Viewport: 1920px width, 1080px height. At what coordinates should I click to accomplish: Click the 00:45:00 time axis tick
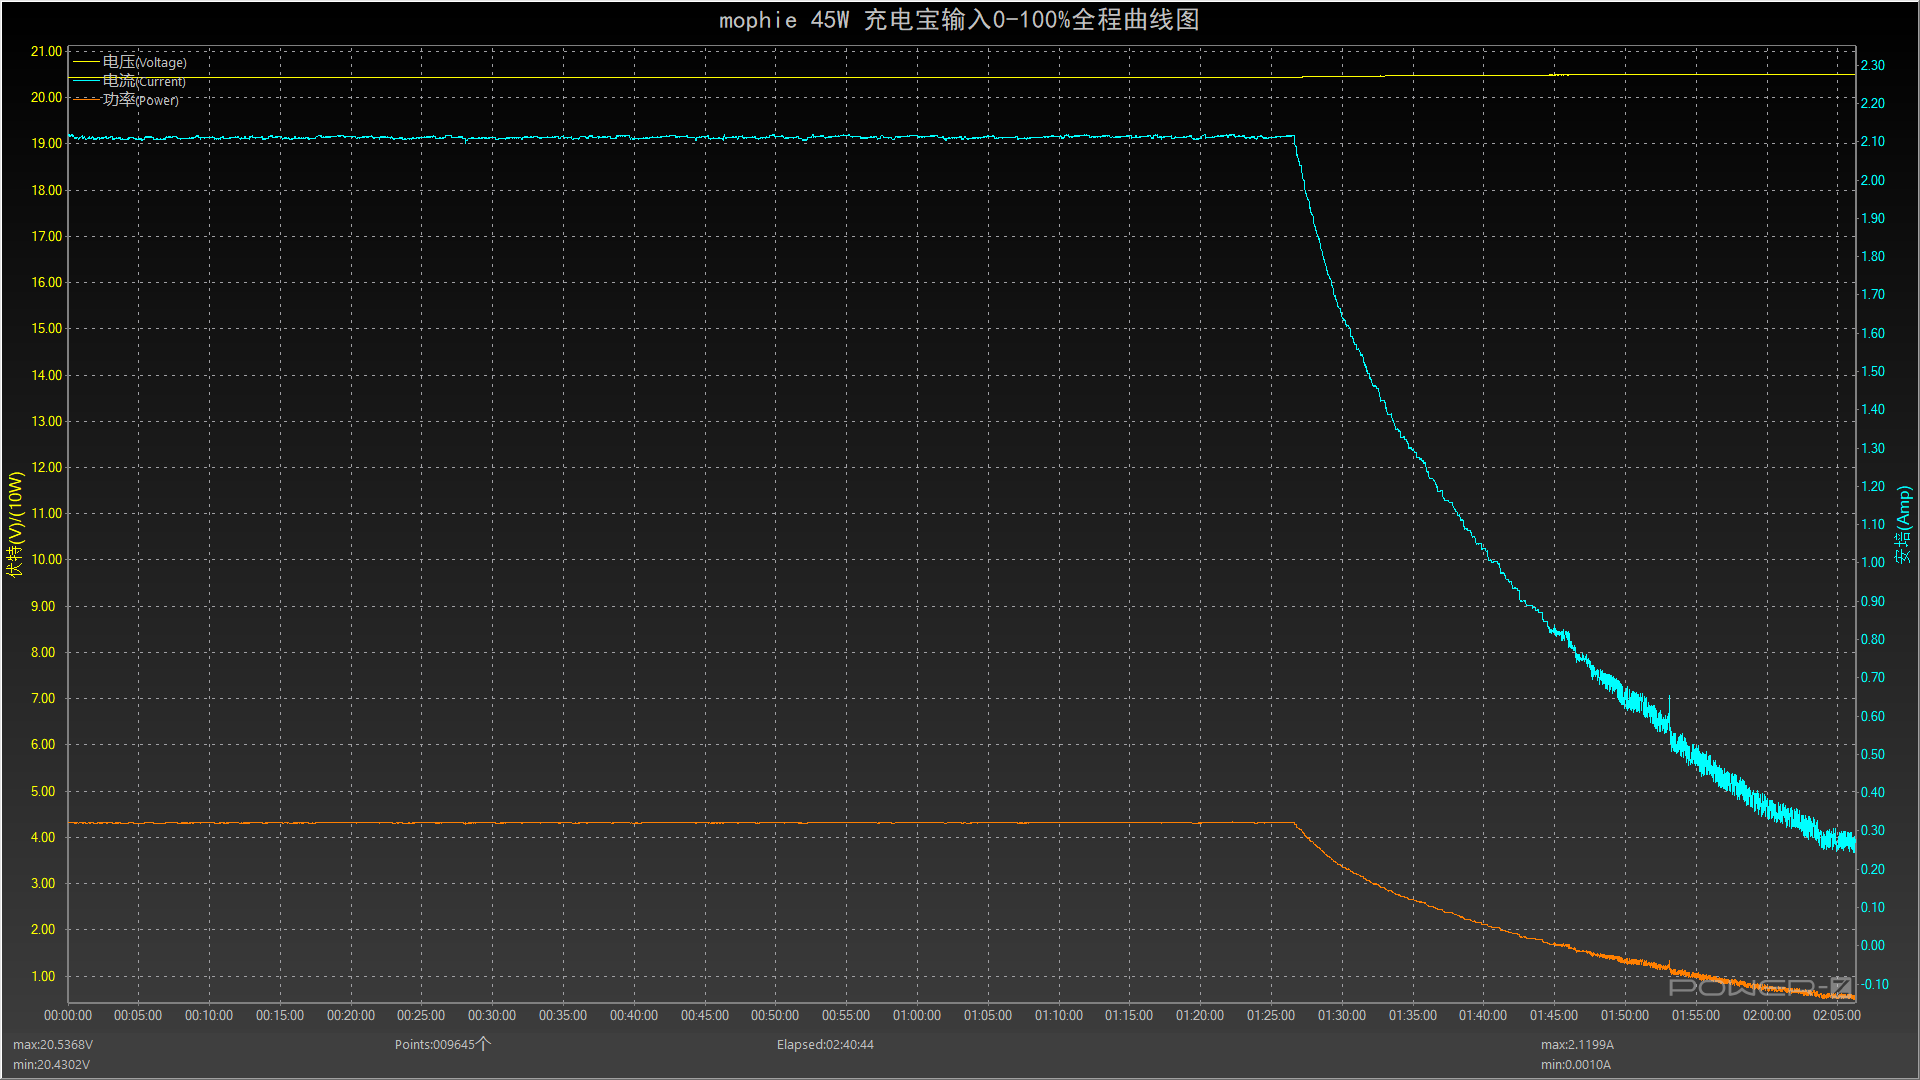tap(705, 1015)
